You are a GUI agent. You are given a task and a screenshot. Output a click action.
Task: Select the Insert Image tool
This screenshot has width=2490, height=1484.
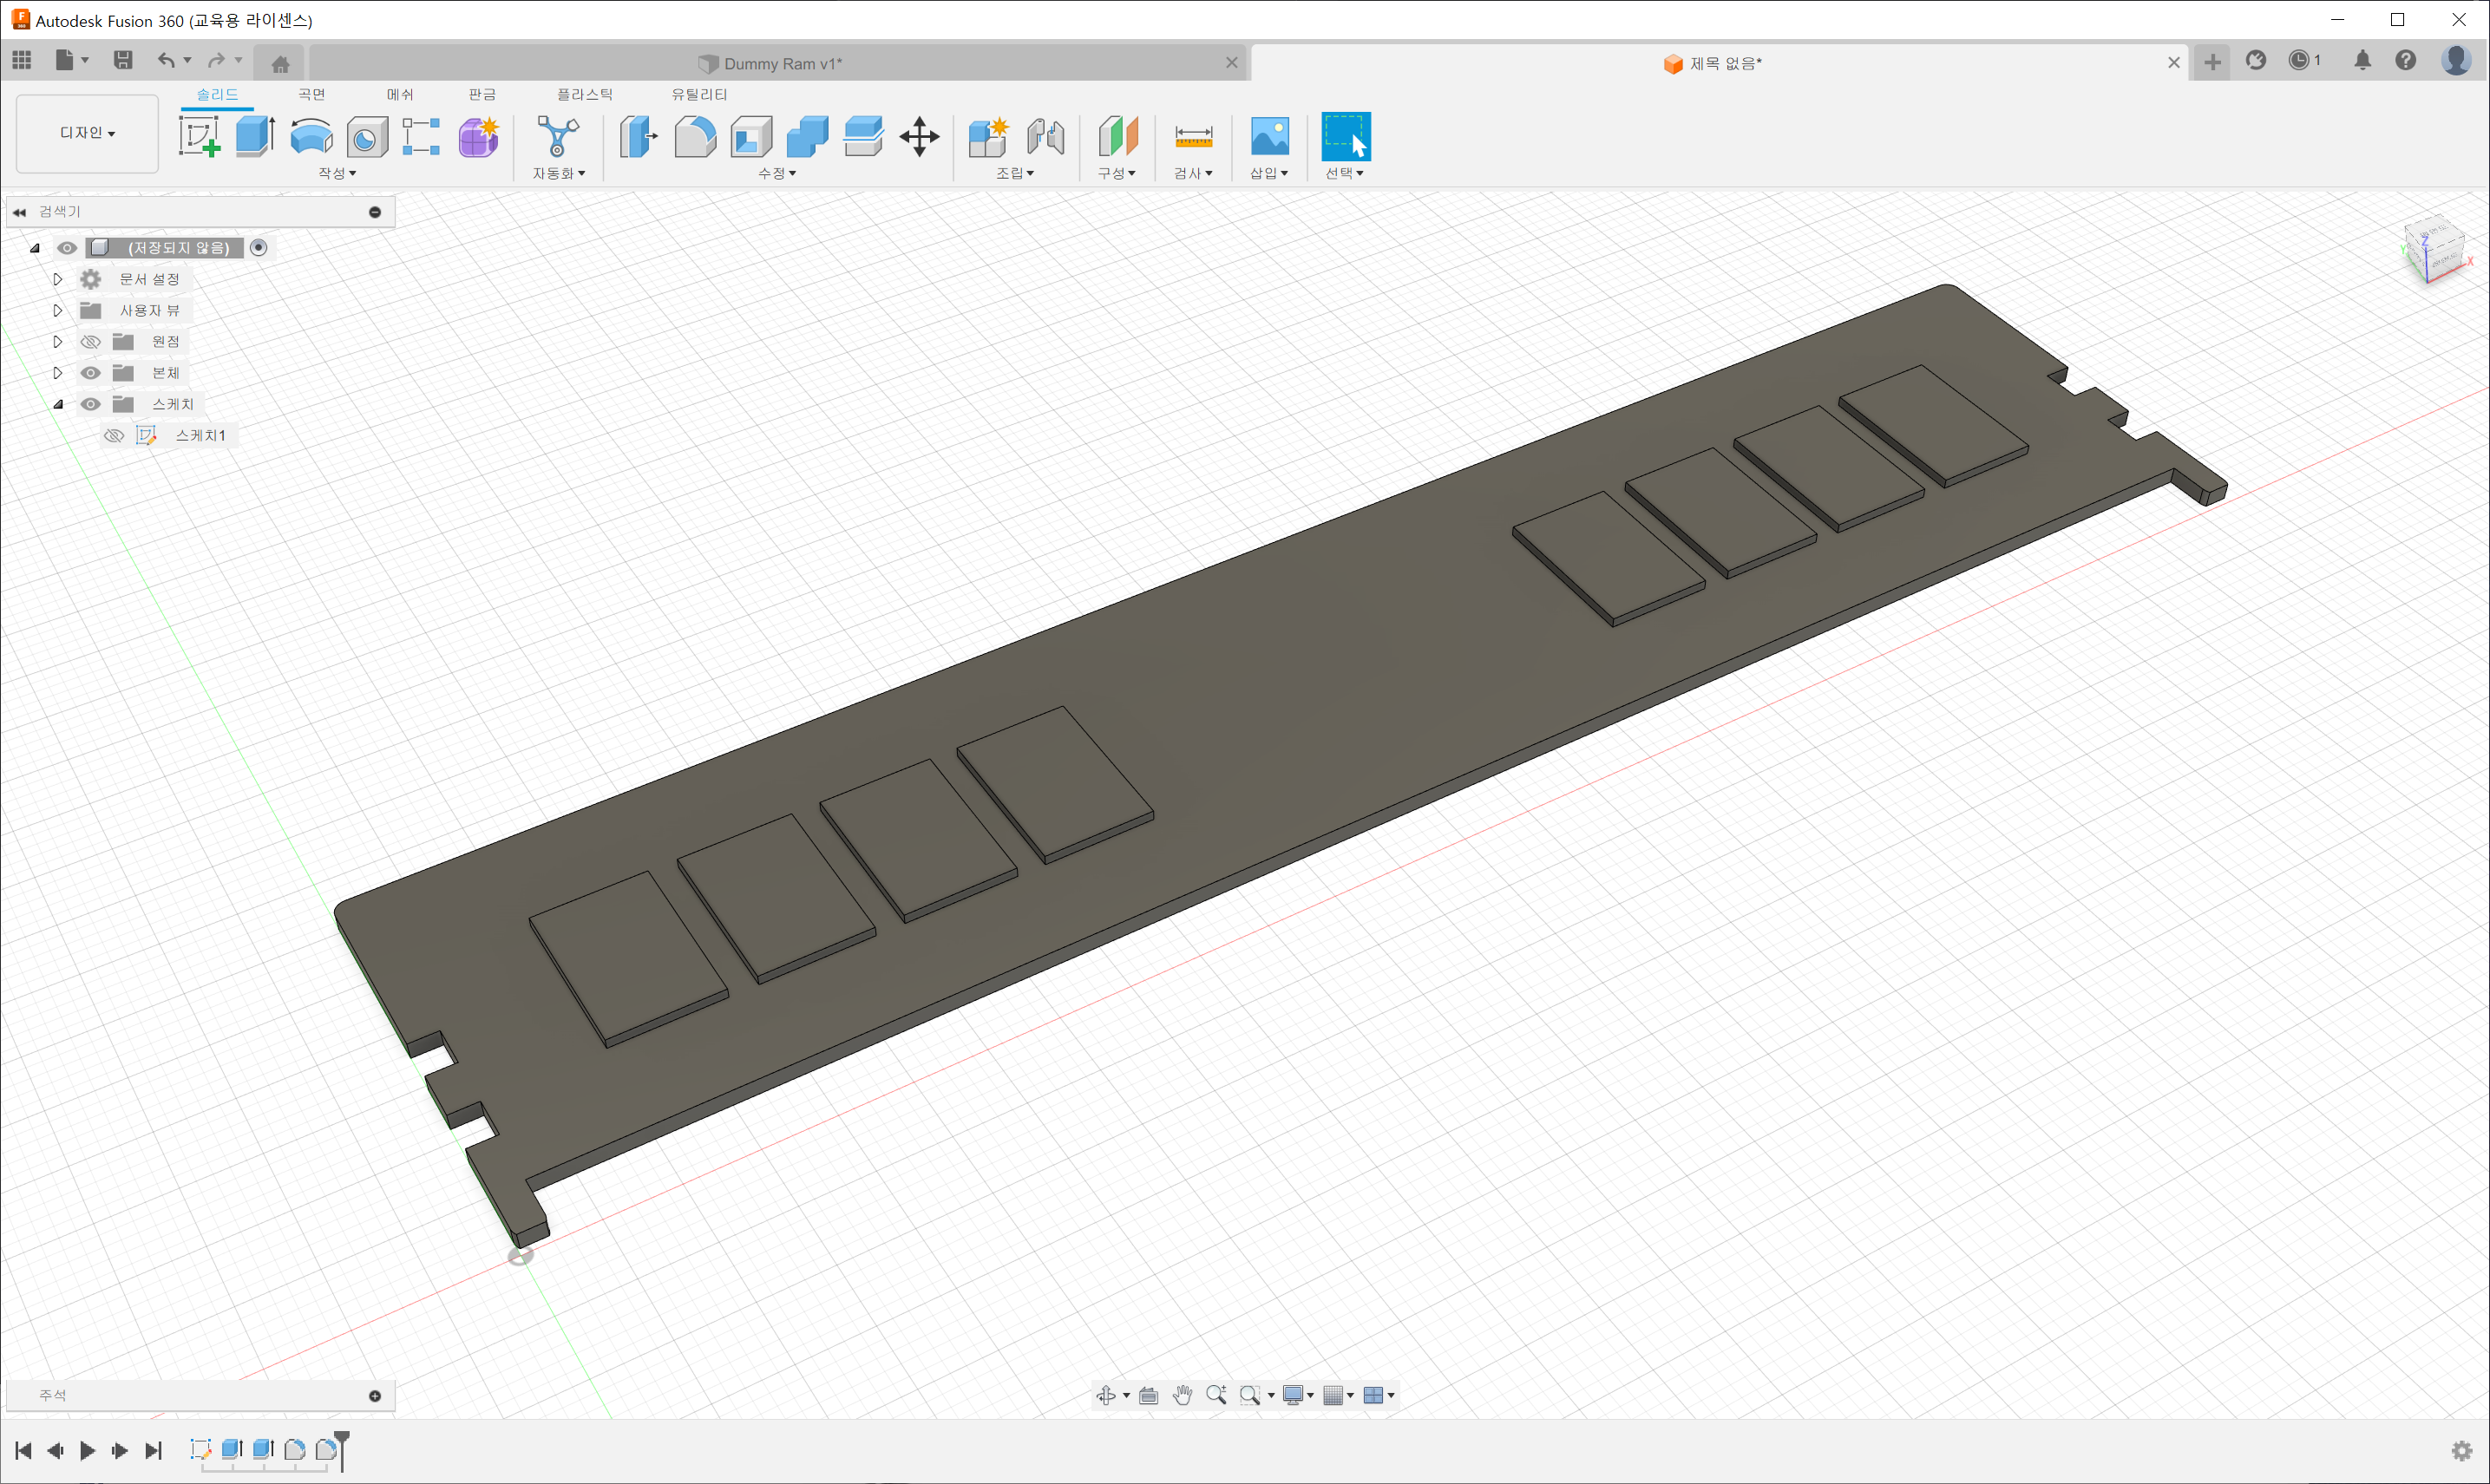pyautogui.click(x=1270, y=136)
